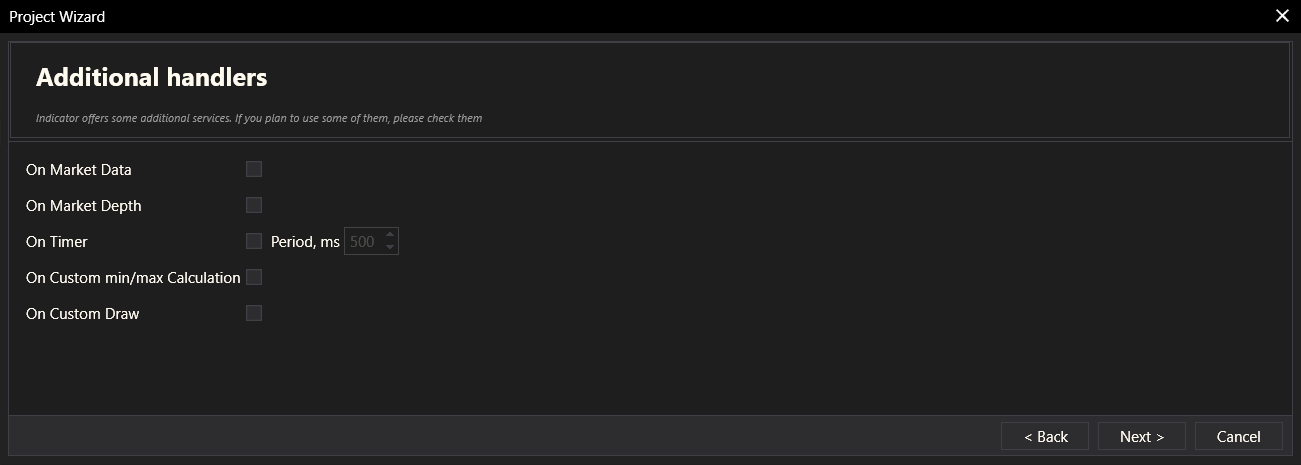This screenshot has width=1301, height=465.
Task: Click the Project Wizard title bar text
Action: tap(57, 16)
